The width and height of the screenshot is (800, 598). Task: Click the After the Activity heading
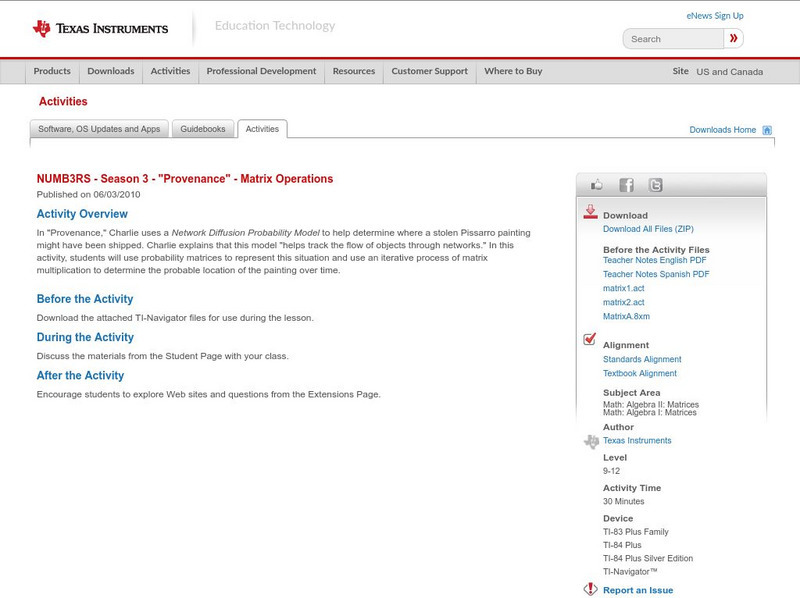coord(80,376)
